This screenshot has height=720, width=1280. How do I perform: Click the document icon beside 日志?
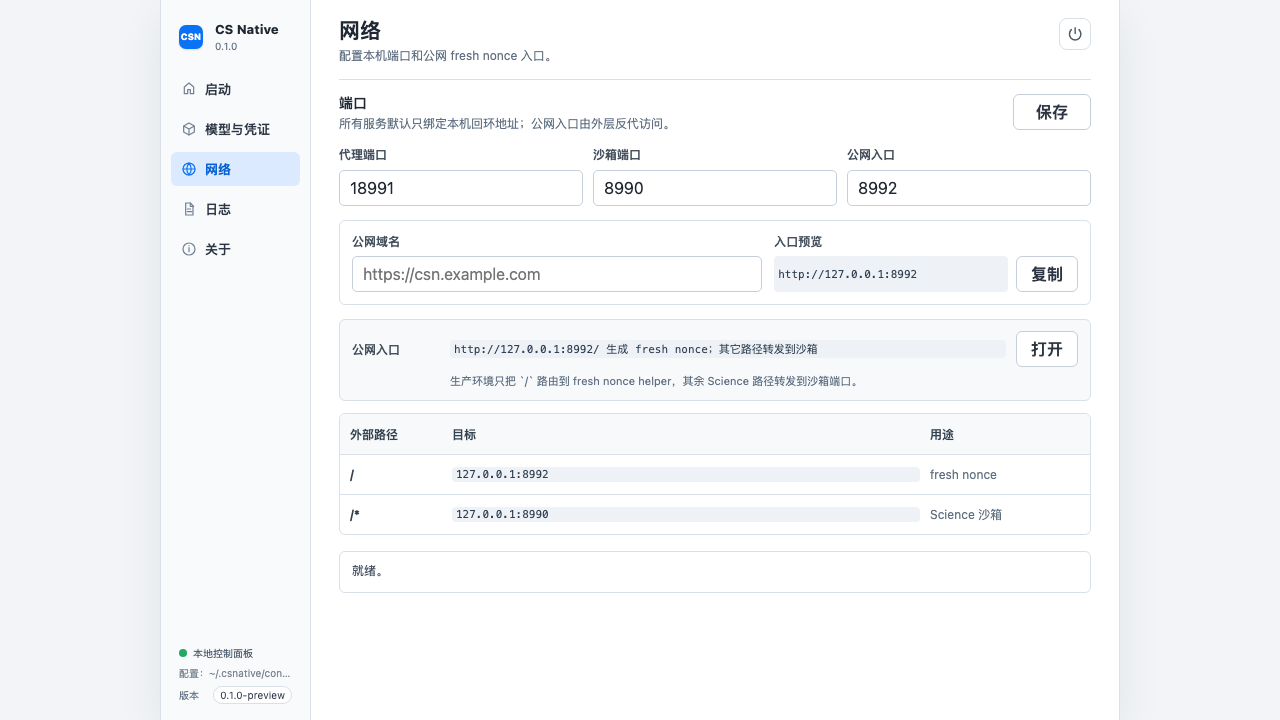(189, 209)
